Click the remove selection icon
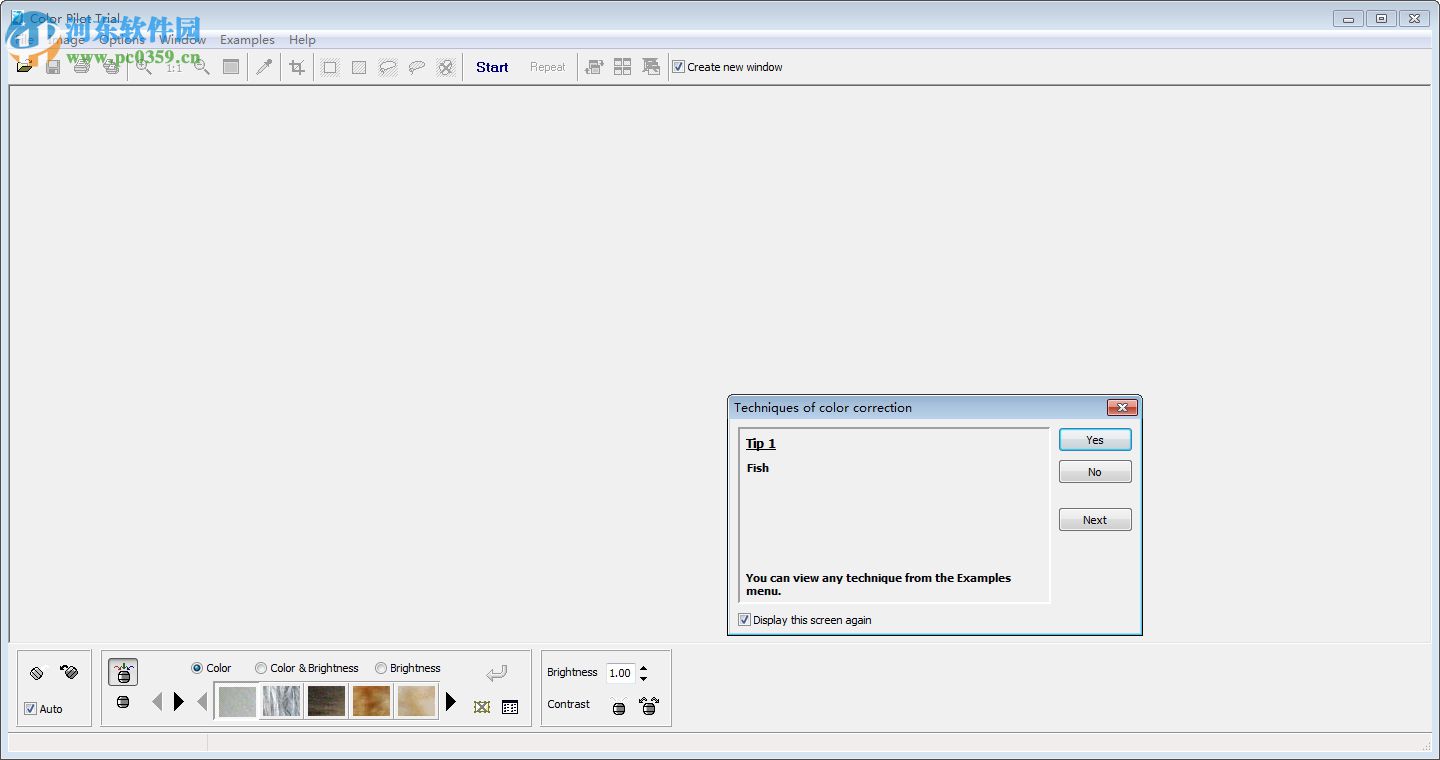 pos(446,67)
